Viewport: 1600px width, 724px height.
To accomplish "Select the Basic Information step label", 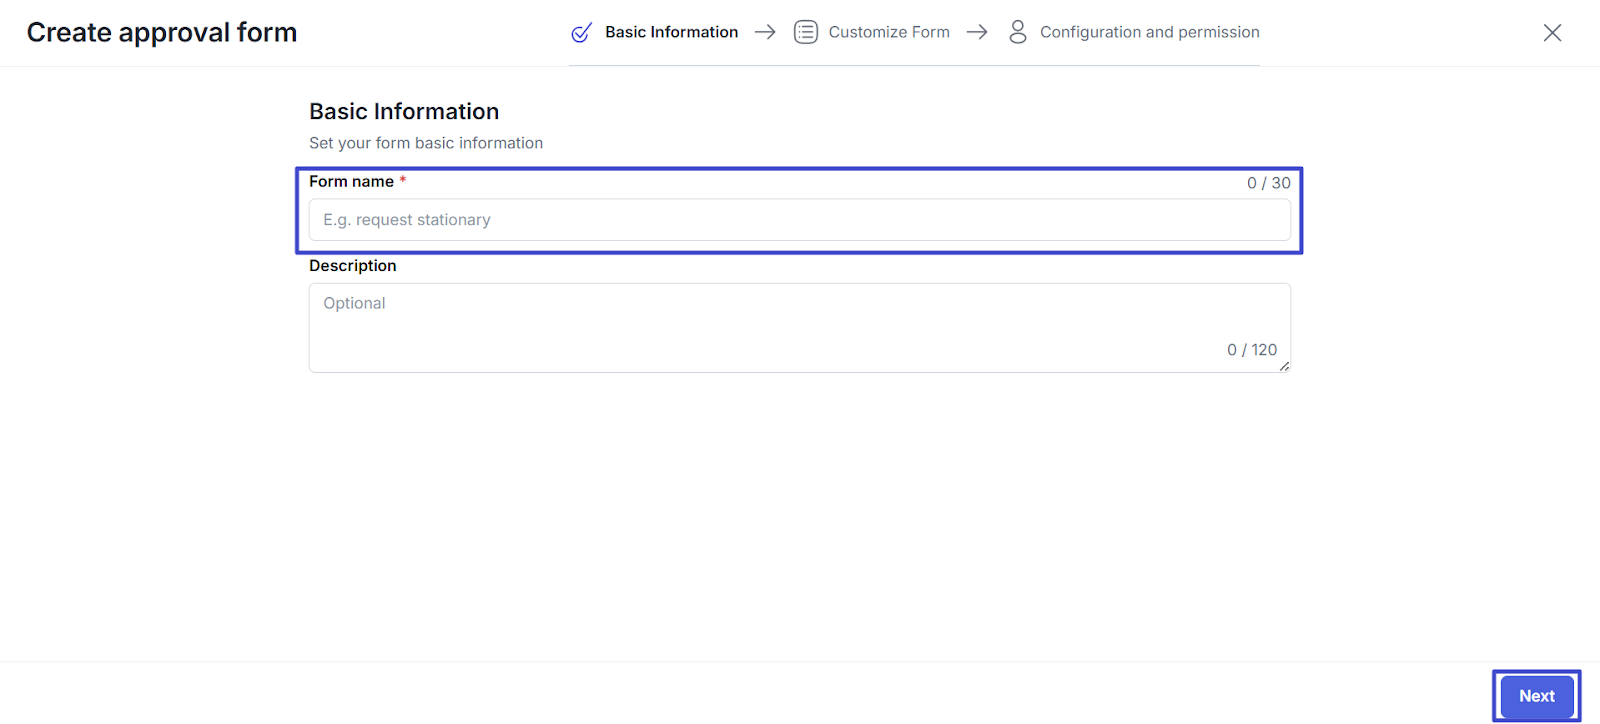I will point(671,32).
